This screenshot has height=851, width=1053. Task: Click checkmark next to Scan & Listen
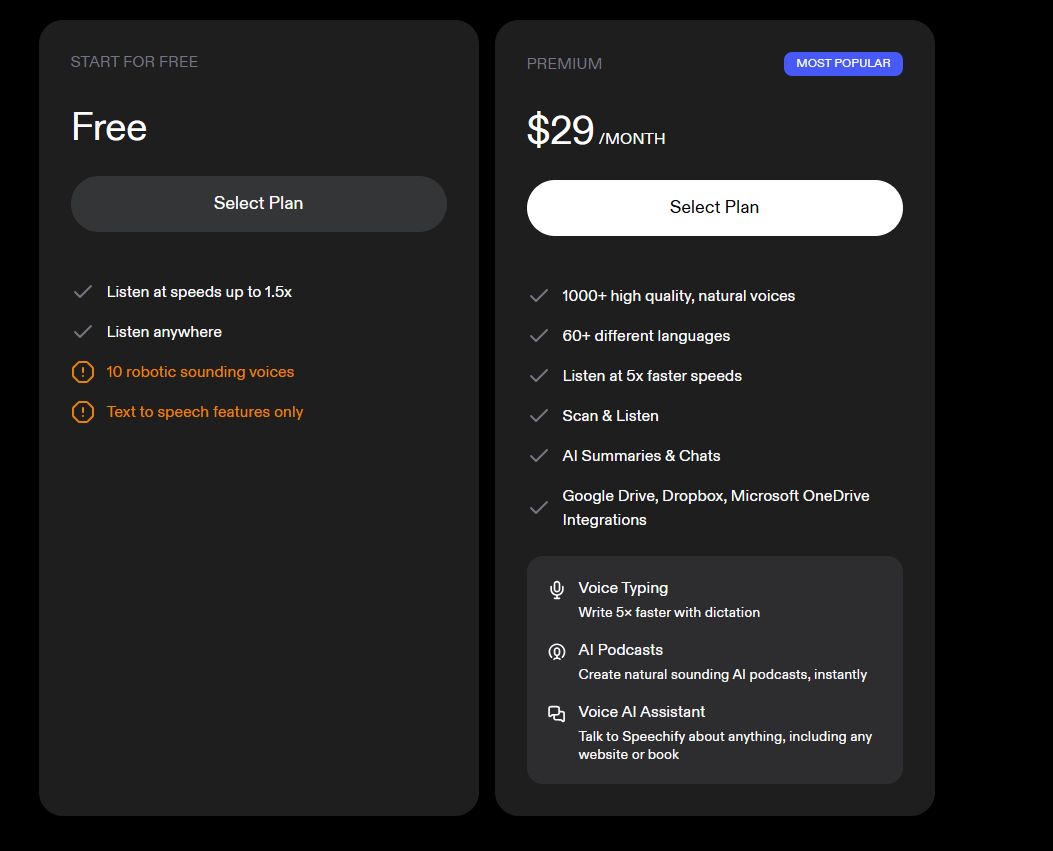point(539,416)
